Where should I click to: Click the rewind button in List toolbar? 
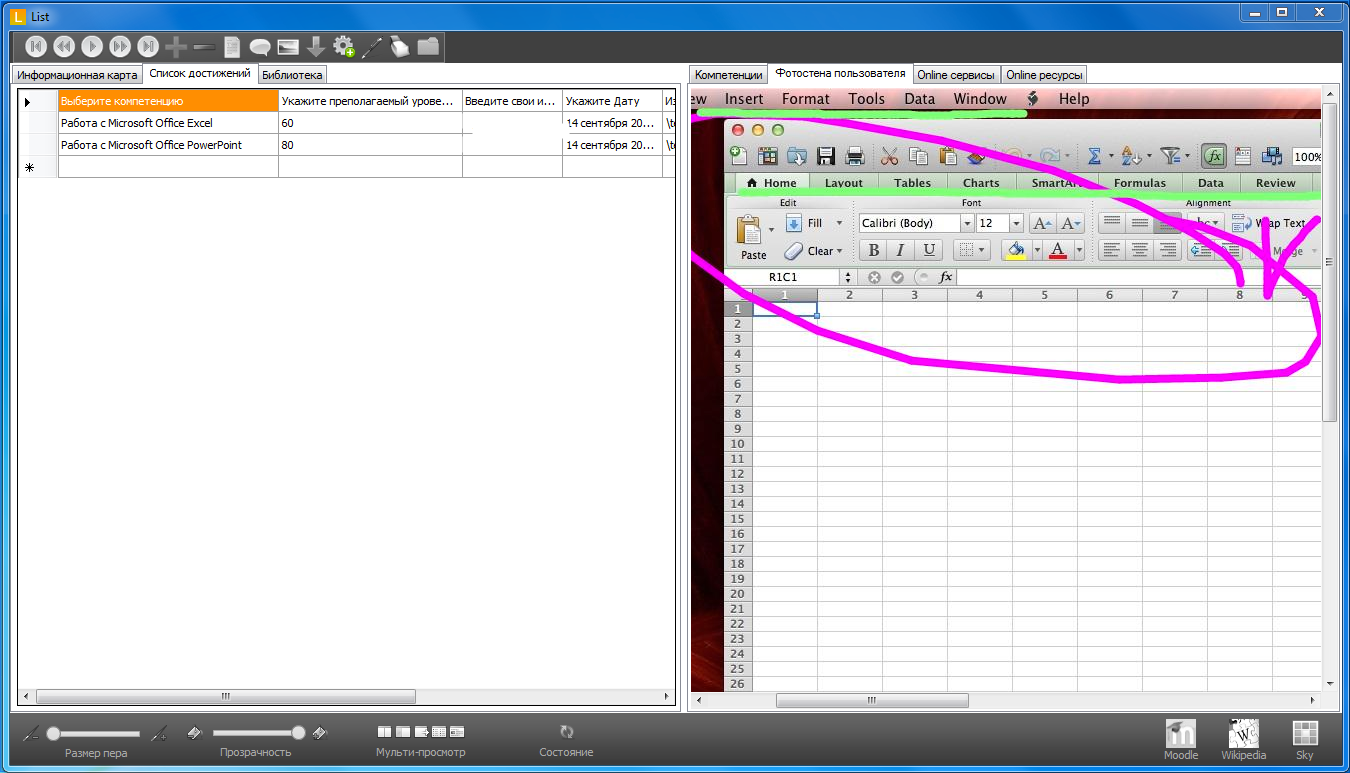(x=64, y=46)
